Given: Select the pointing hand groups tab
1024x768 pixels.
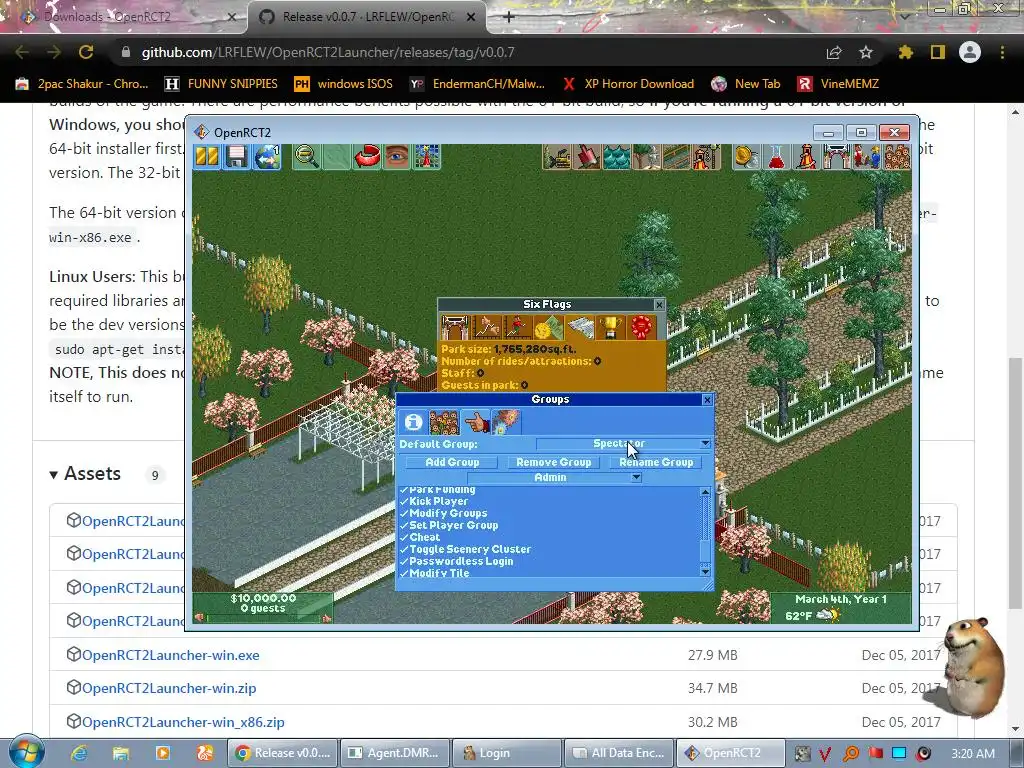Looking at the screenshot, I should coord(475,422).
